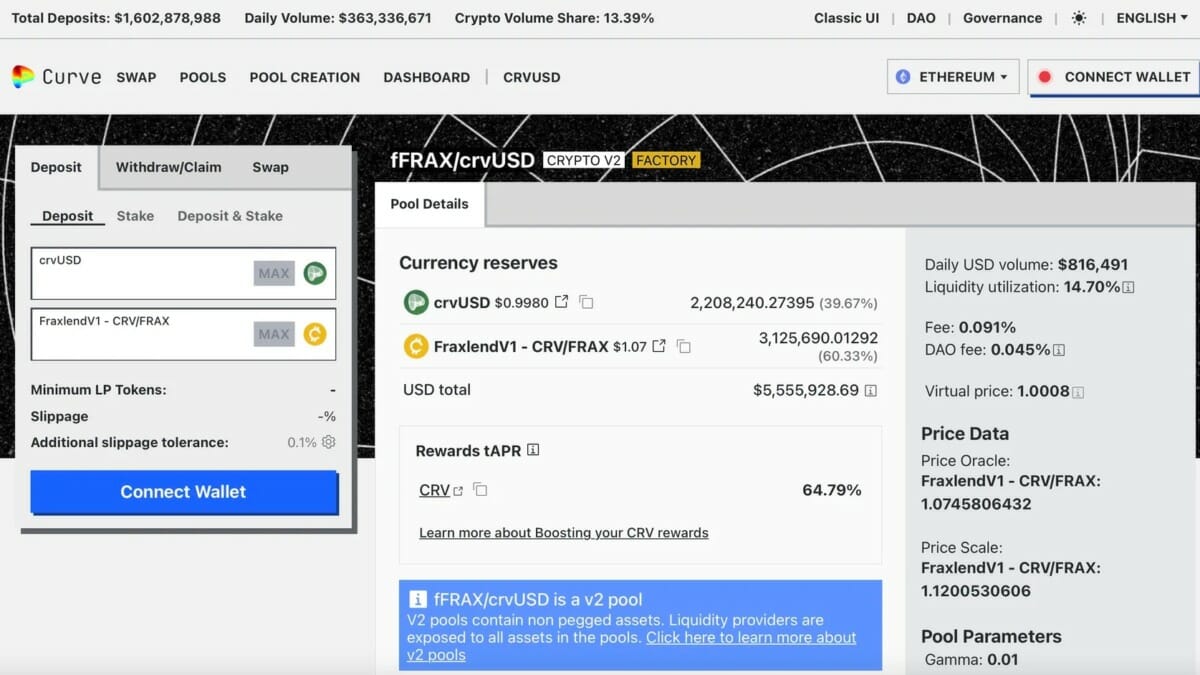Open Learn more about Boosting CRV rewards
The image size is (1200, 675).
(x=564, y=533)
